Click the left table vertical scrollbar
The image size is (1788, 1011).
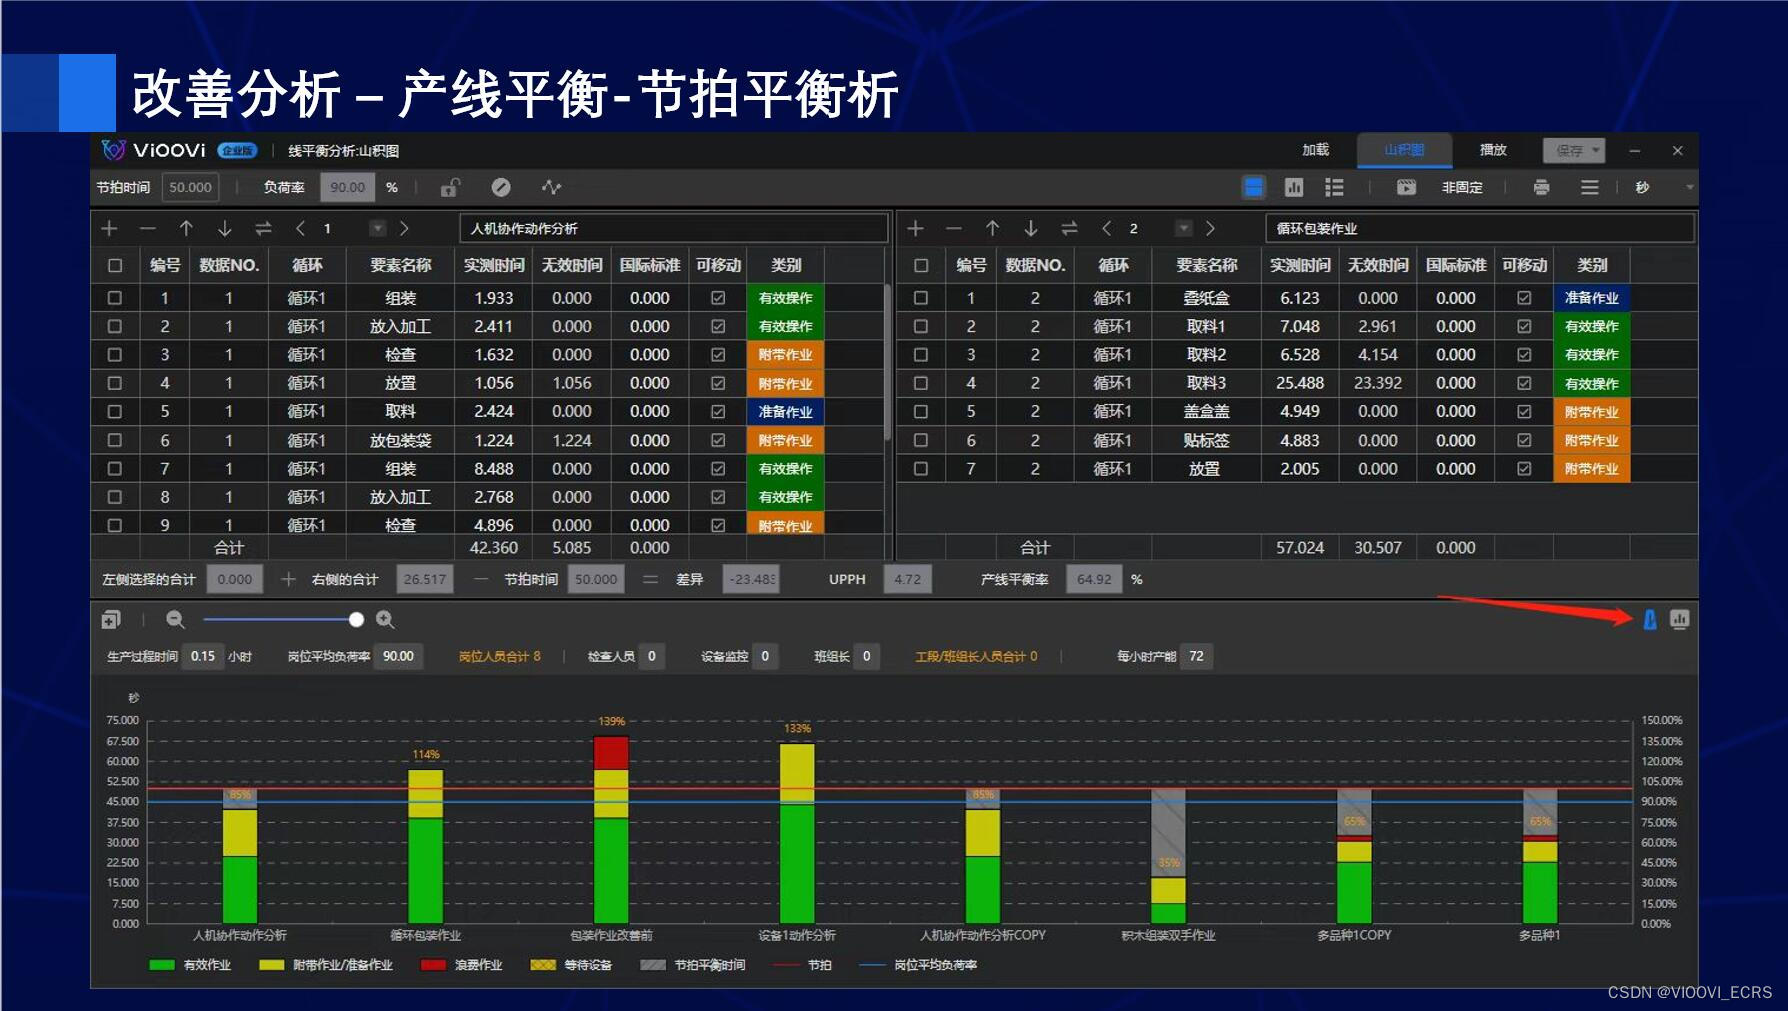[x=887, y=362]
